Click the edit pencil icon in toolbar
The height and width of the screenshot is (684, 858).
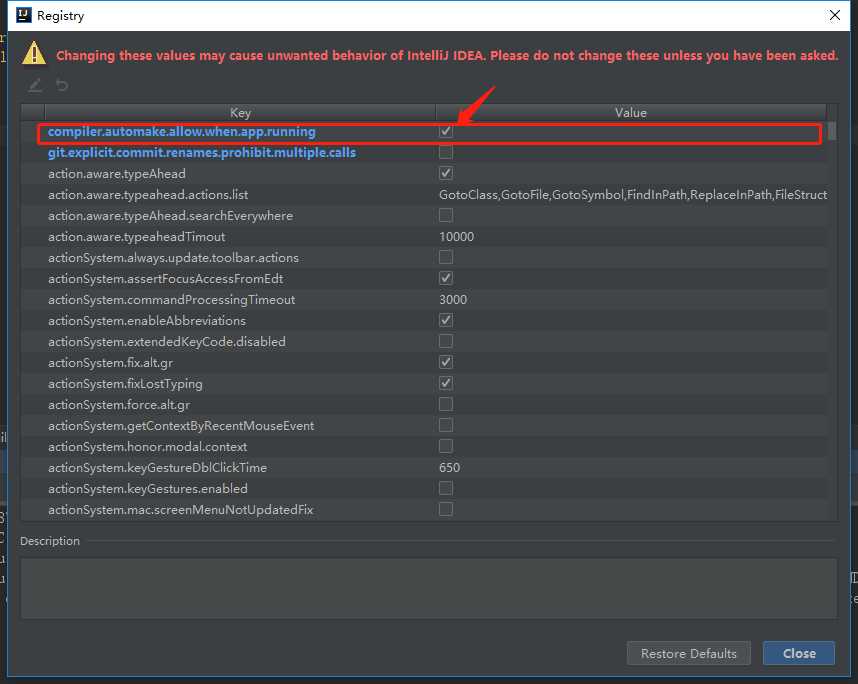(35, 85)
